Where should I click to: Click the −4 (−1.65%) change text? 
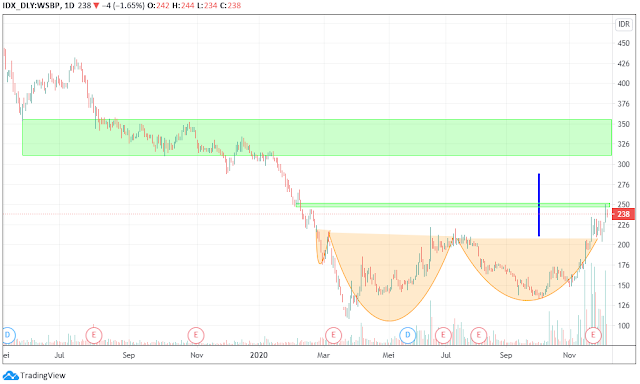[123, 6]
